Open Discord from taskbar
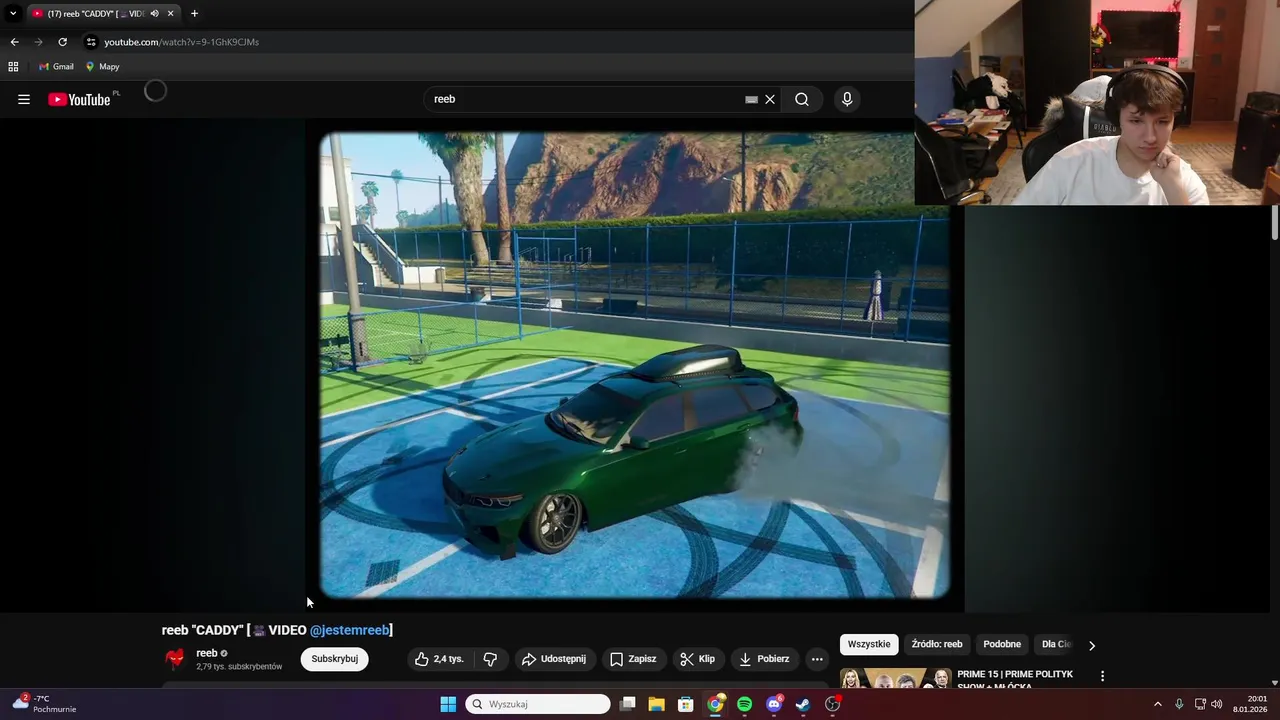This screenshot has width=1280, height=720. [774, 704]
